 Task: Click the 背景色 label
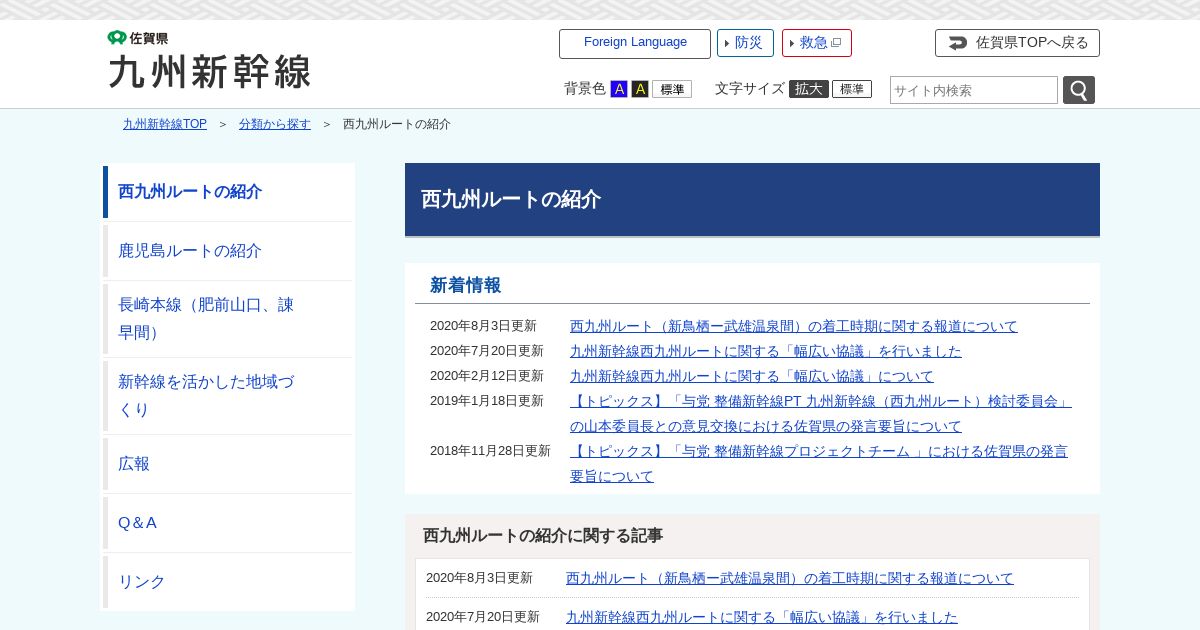(x=585, y=89)
